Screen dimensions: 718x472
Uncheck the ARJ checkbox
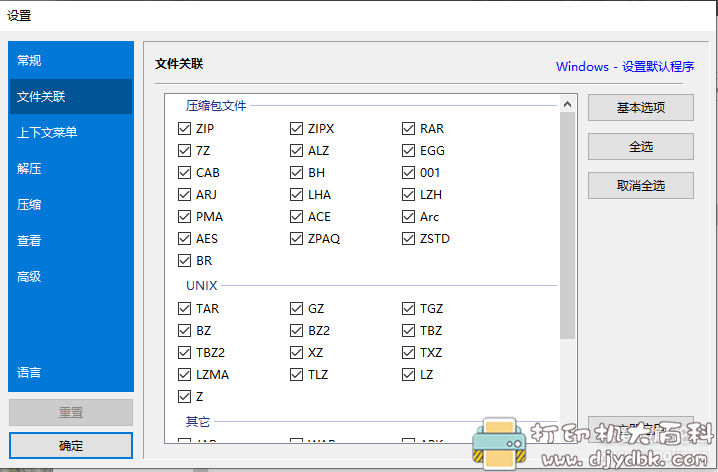(x=184, y=195)
